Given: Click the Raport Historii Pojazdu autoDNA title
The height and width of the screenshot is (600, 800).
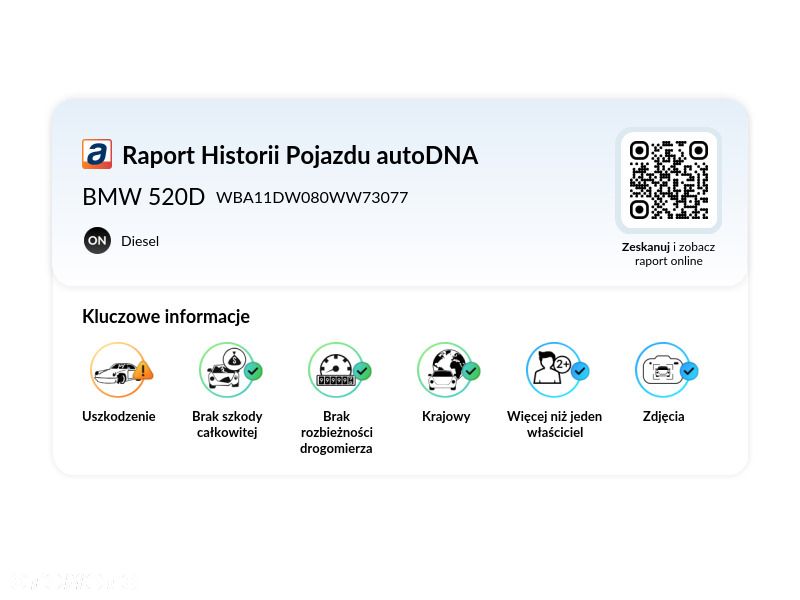Looking at the screenshot, I should 300,155.
